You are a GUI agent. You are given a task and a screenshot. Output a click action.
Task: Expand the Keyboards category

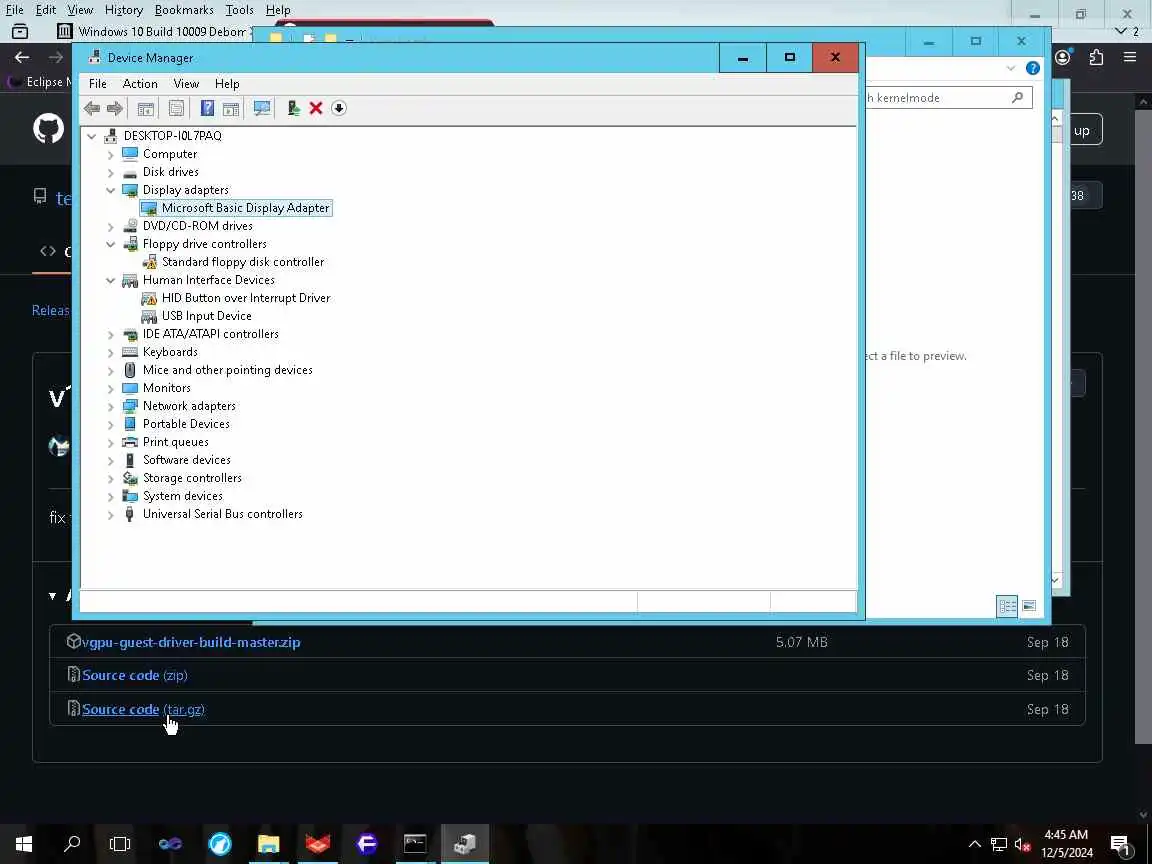click(110, 353)
